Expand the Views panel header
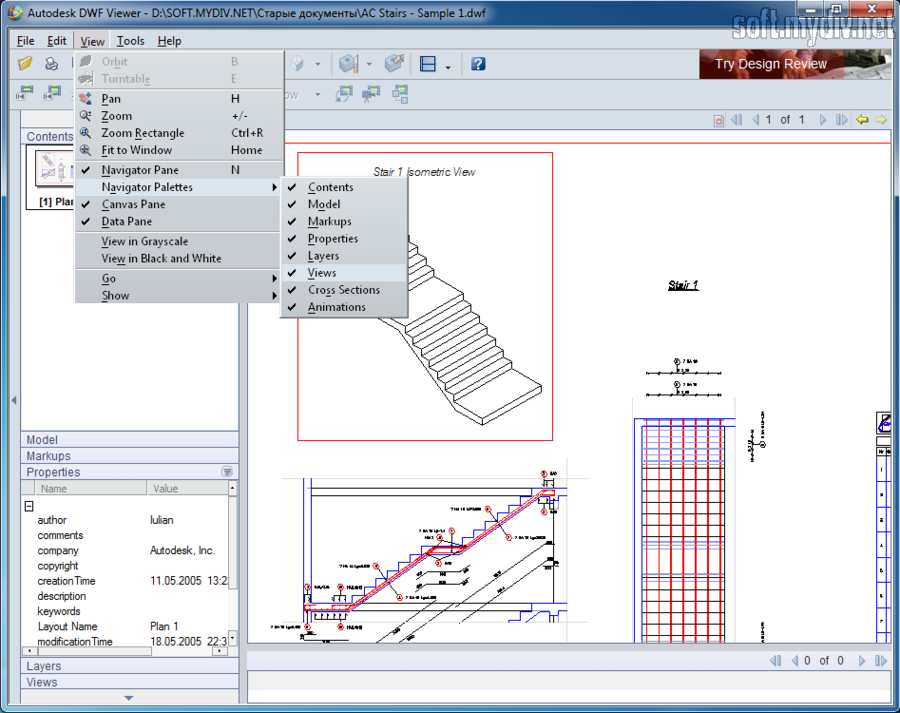Viewport: 900px width, 713px height. (x=130, y=682)
